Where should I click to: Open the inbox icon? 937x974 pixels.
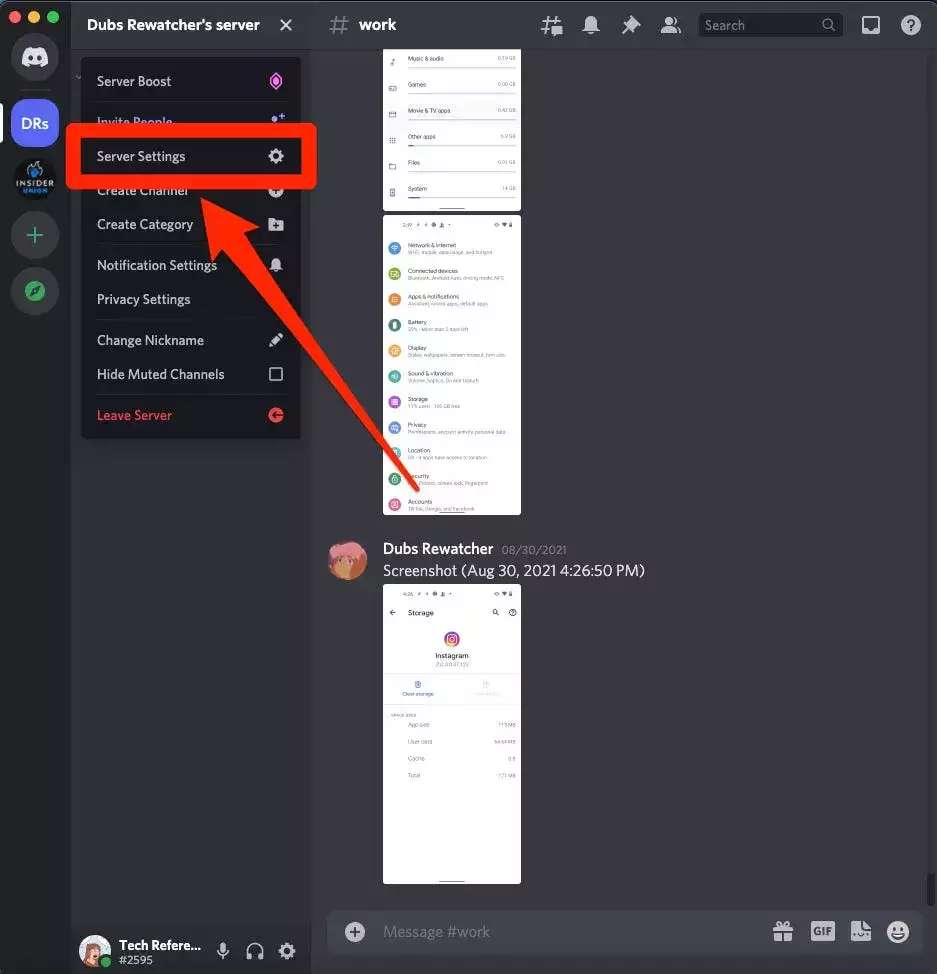point(871,26)
